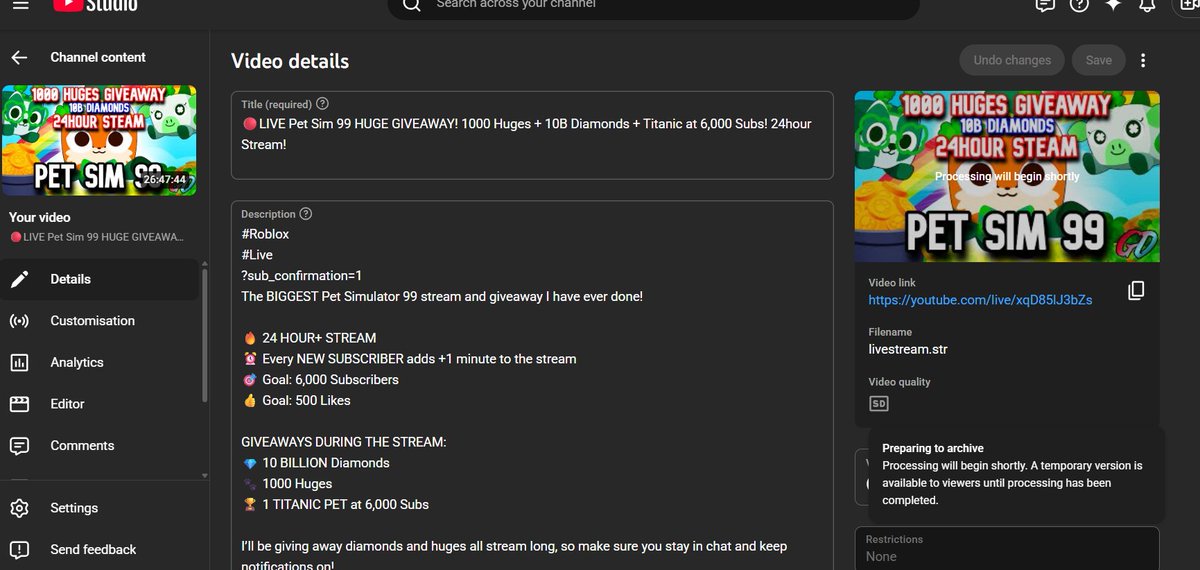Click the '#Live' line in the description

(x=257, y=255)
